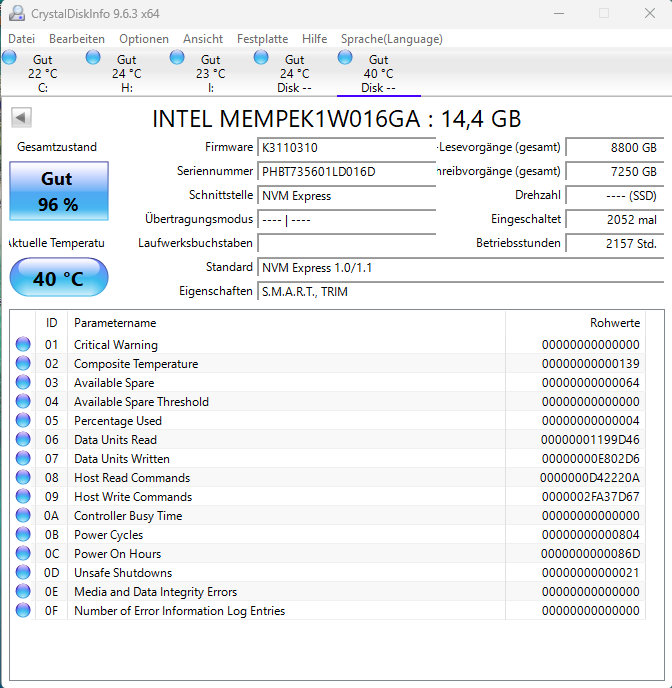This screenshot has height=688, width=672.
Task: Select the Controller Busy Time parameter name
Action: pos(128,516)
